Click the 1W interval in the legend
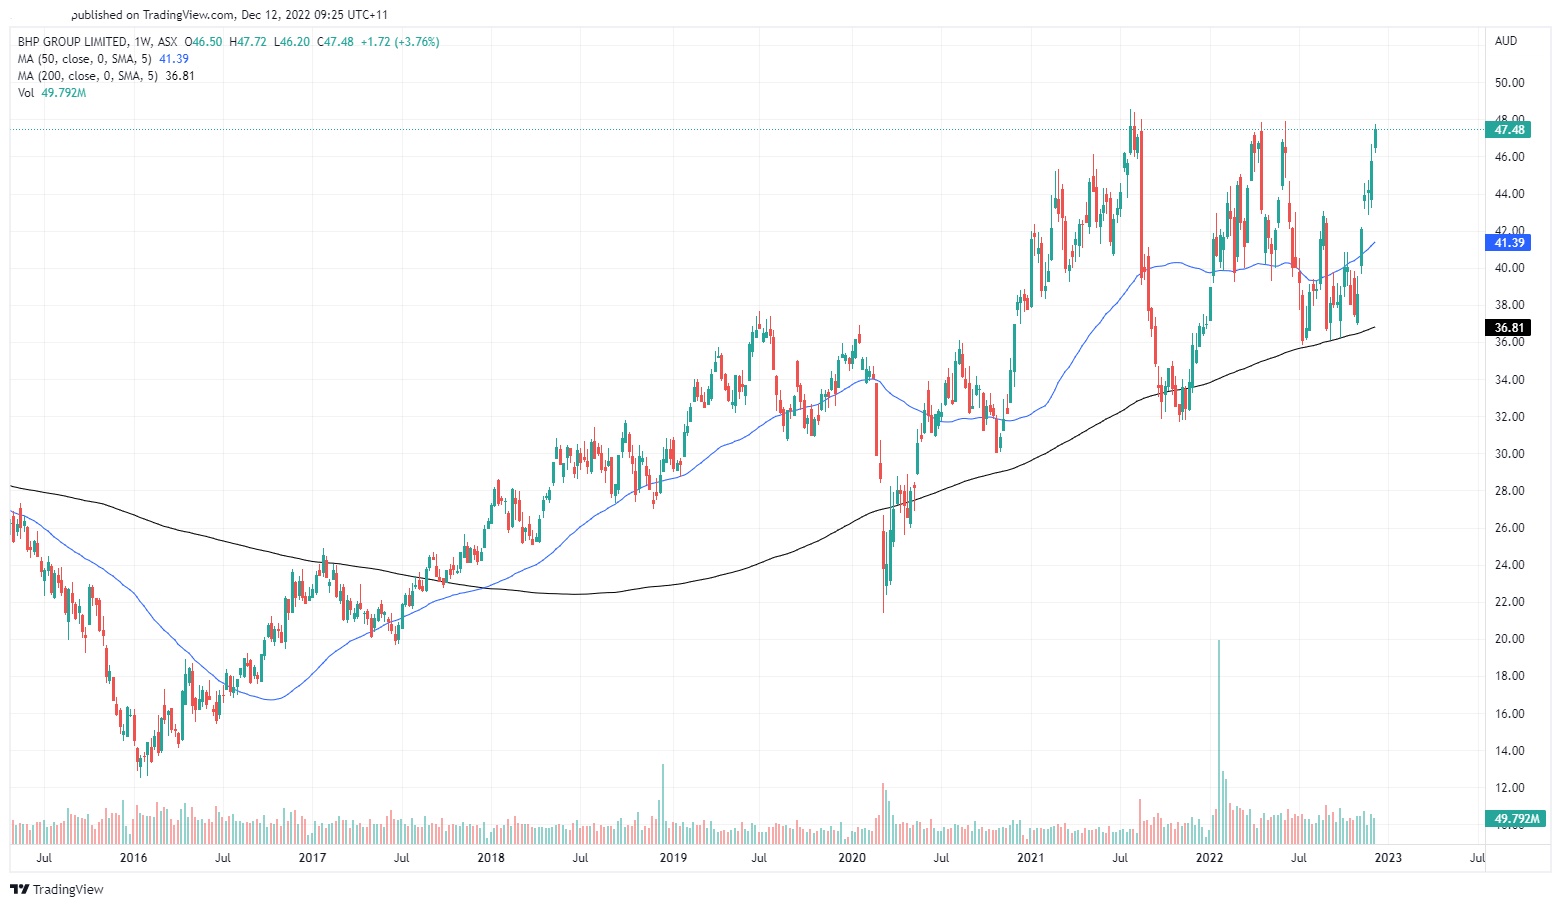1561x907 pixels. click(143, 42)
